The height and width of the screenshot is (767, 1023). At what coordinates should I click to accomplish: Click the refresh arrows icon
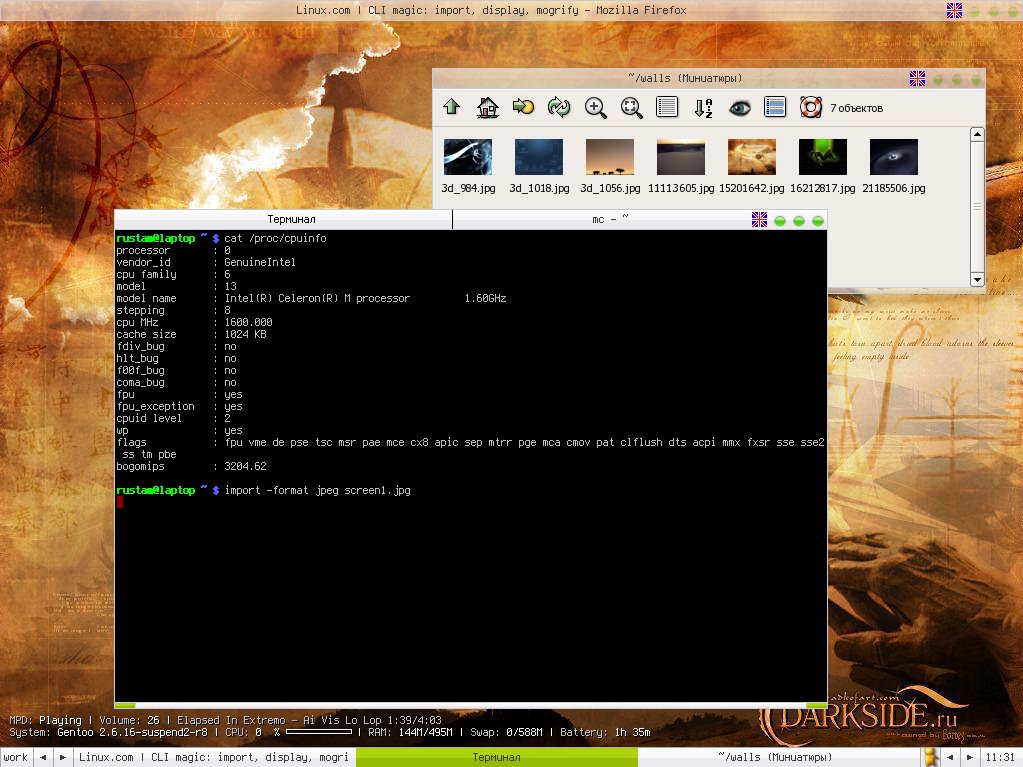[x=559, y=107]
